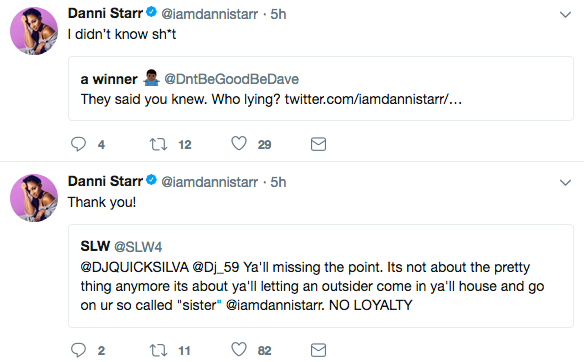Open options chevron on "Thank you!" tweet
584x362 pixels.
565,182
